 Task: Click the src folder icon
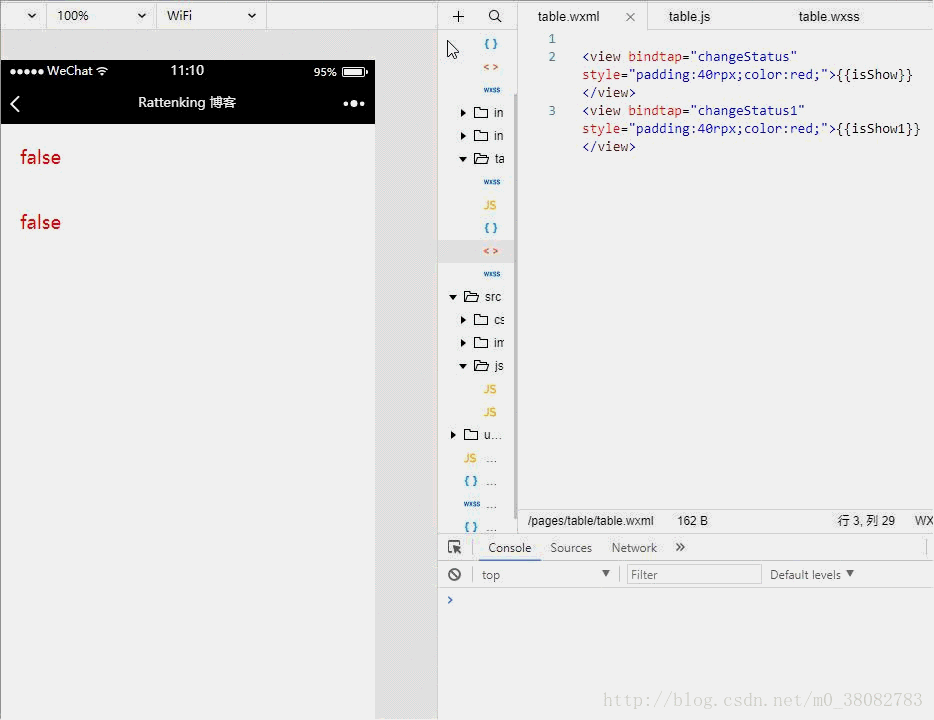tap(471, 296)
